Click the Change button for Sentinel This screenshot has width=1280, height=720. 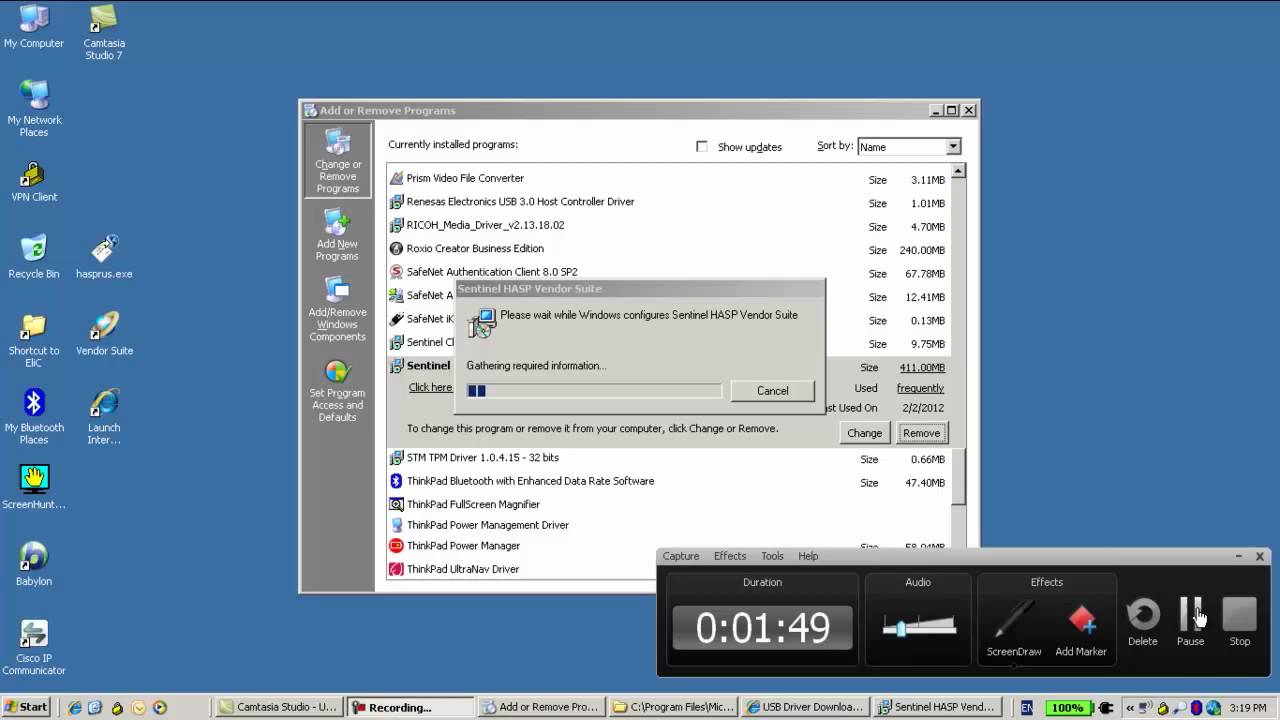point(864,433)
